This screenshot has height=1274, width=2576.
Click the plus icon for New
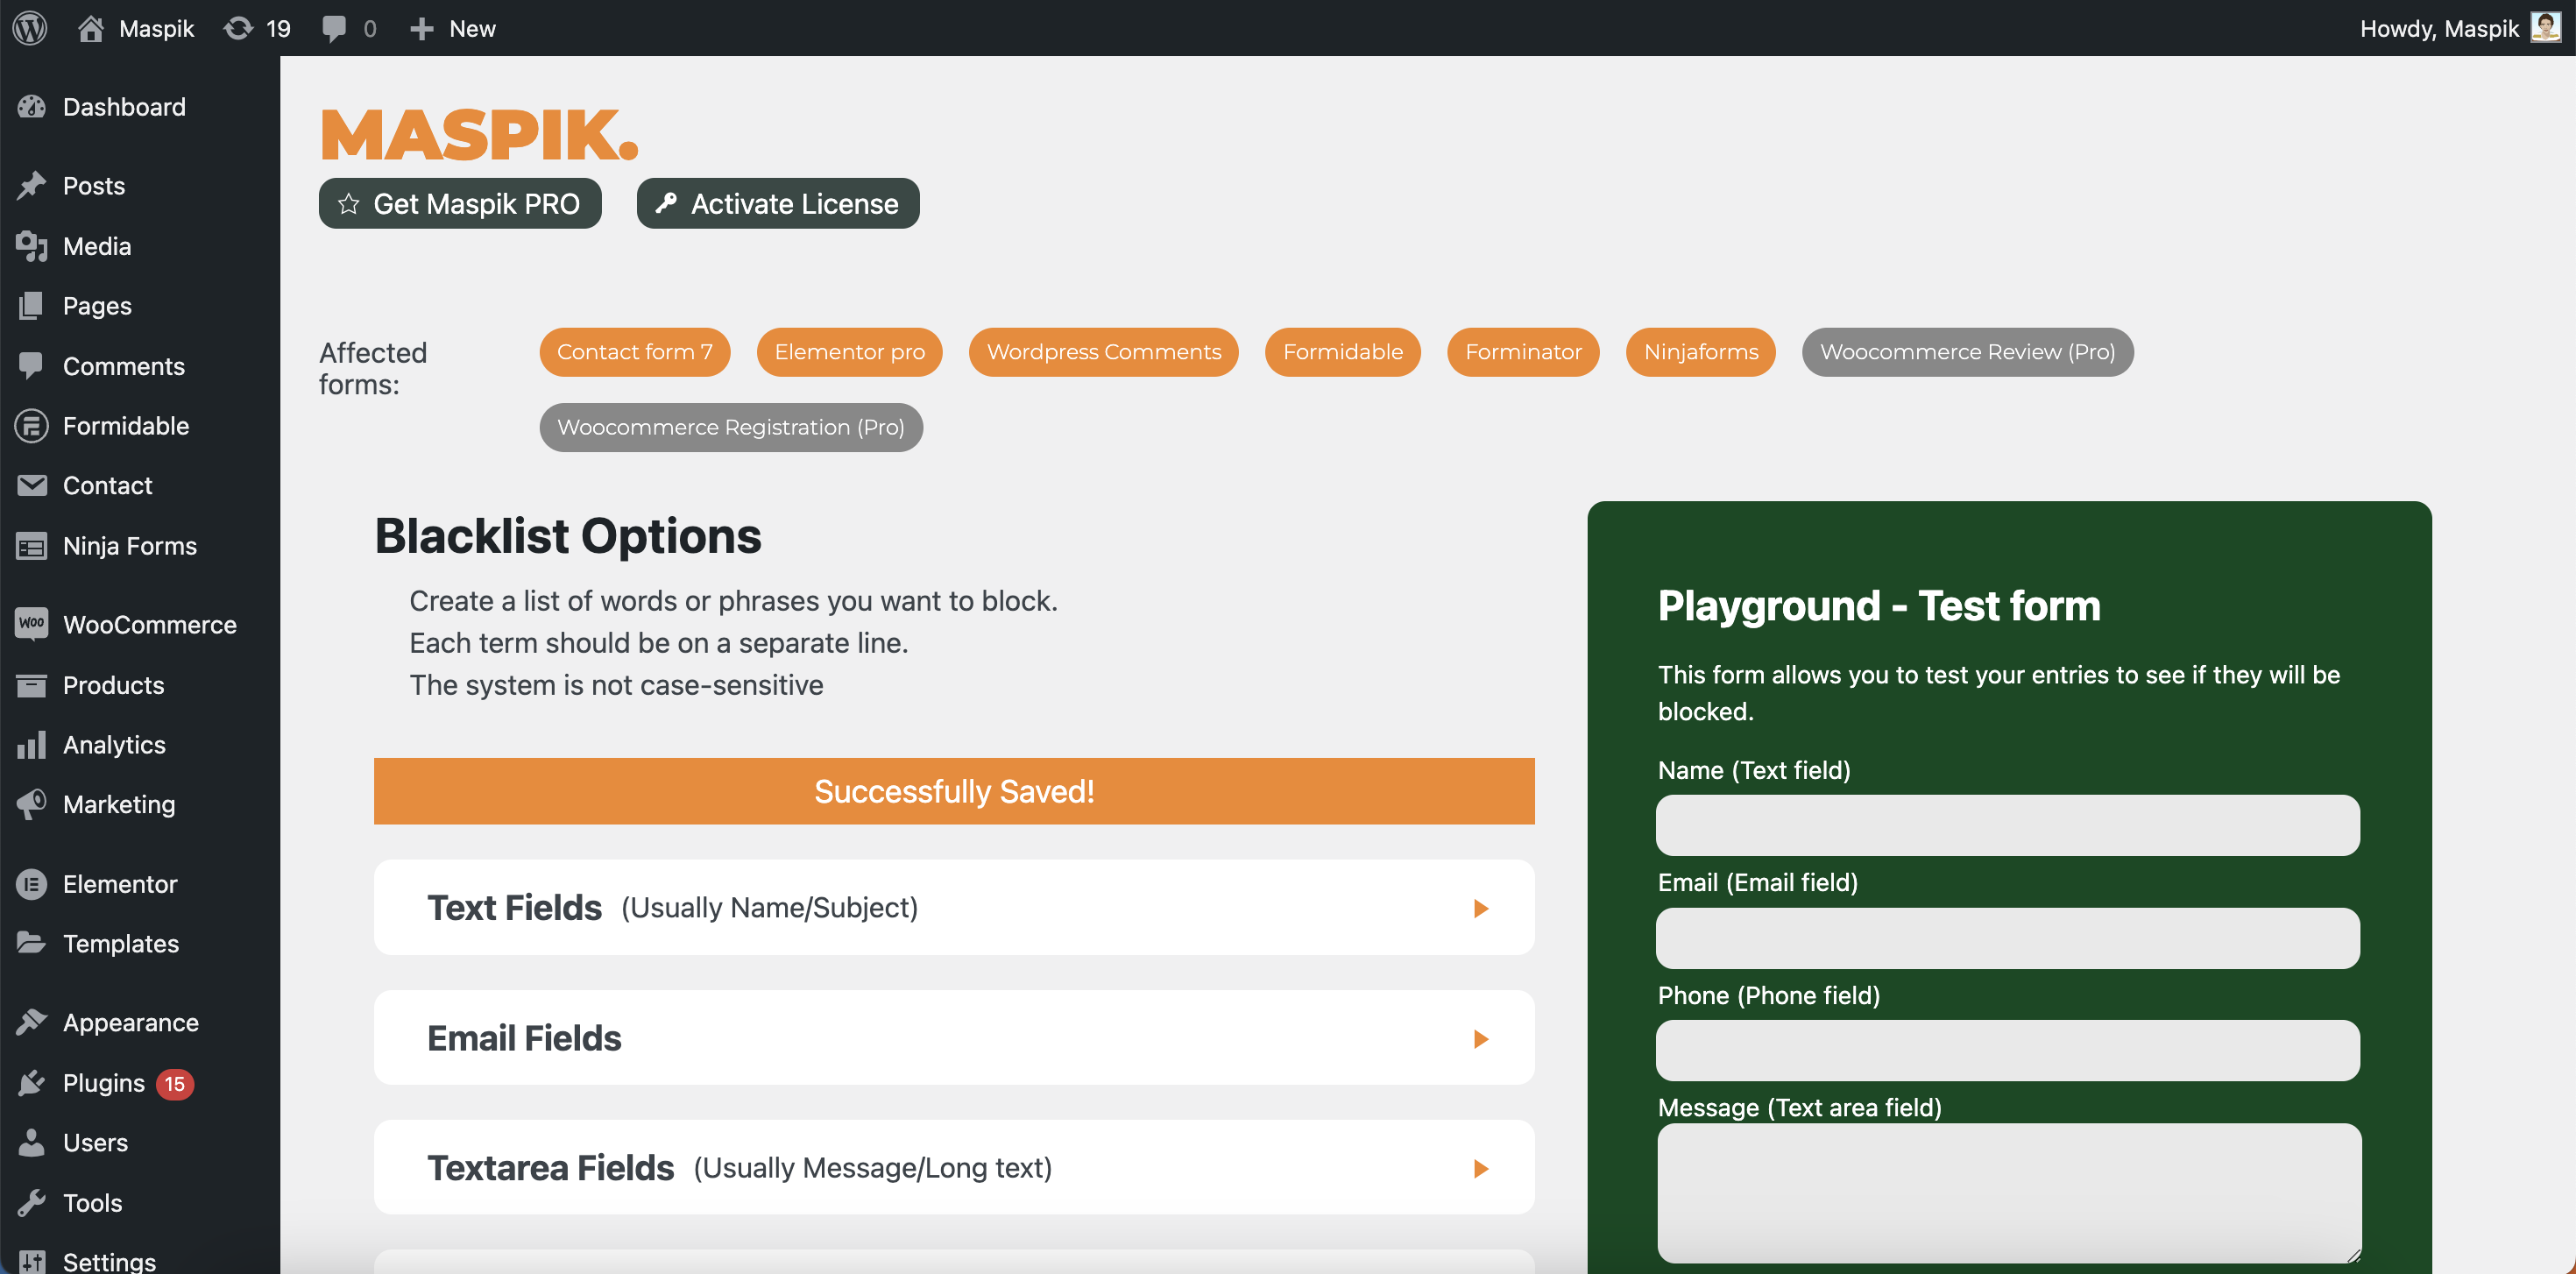421,28
